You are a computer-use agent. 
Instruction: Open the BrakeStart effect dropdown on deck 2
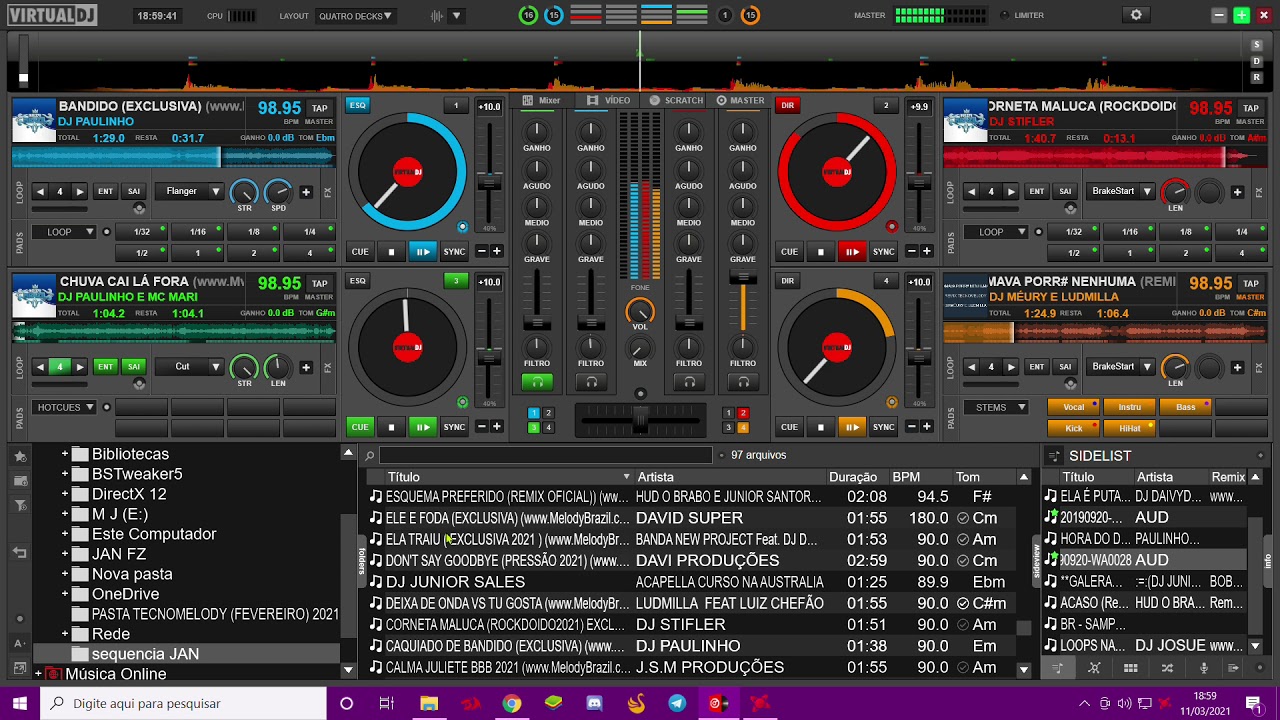(x=1122, y=191)
